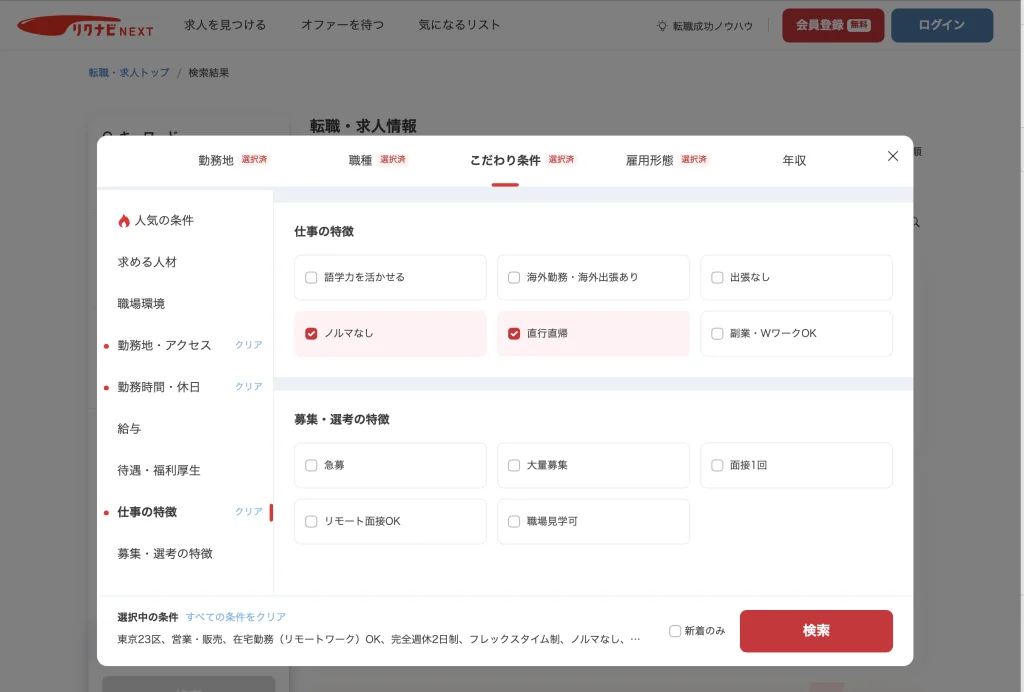The image size is (1024, 692).
Task: Select 給与 in the sidebar
Action: (x=129, y=429)
